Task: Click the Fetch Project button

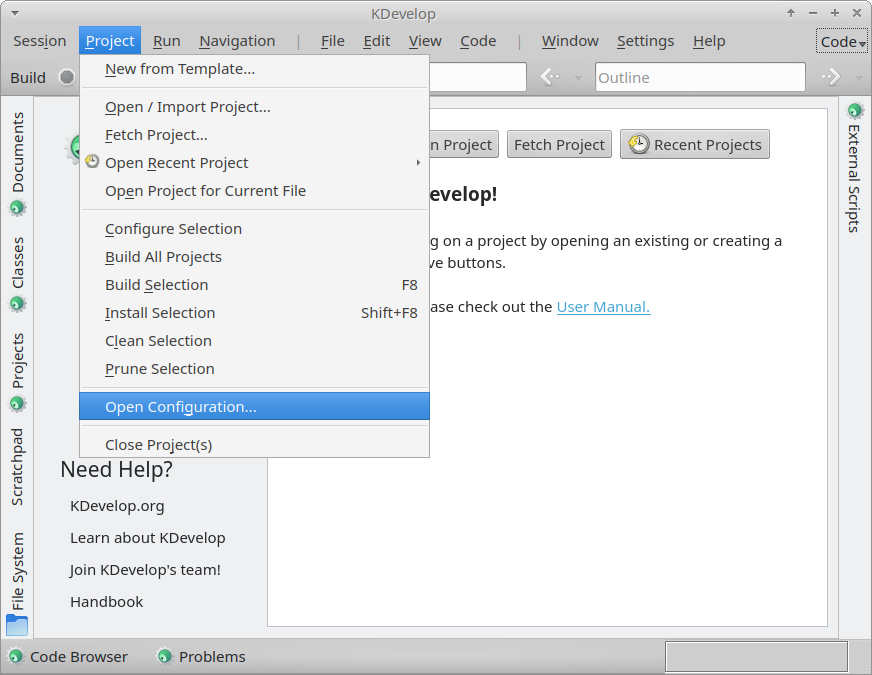Action: pos(559,145)
